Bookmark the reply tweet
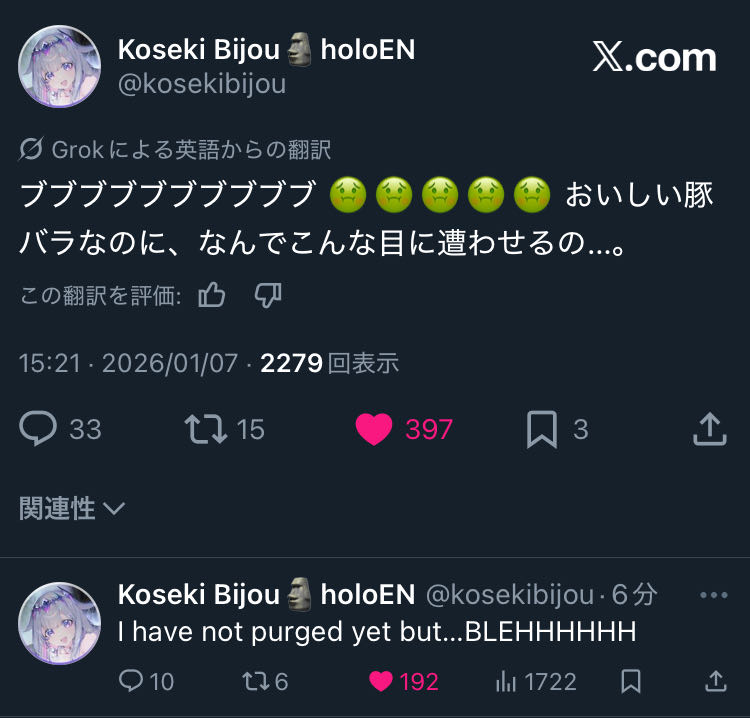The width and height of the screenshot is (750, 718). pos(631,681)
